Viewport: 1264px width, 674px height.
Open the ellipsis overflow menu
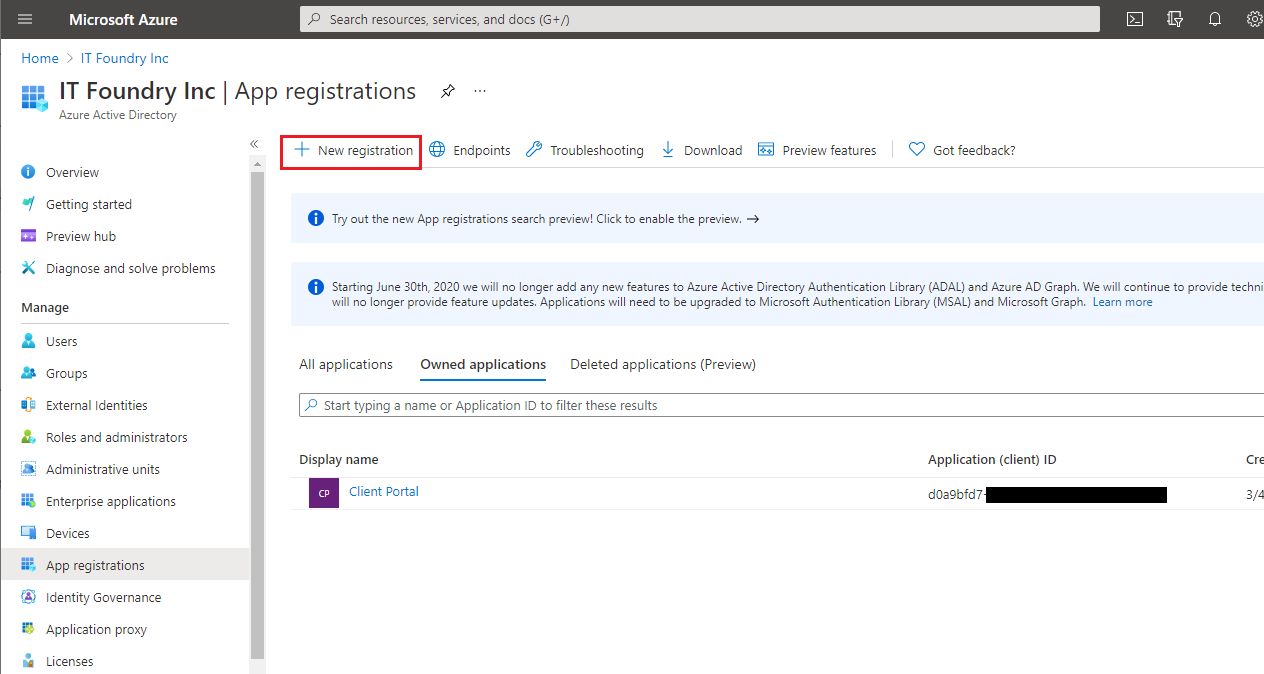point(479,90)
